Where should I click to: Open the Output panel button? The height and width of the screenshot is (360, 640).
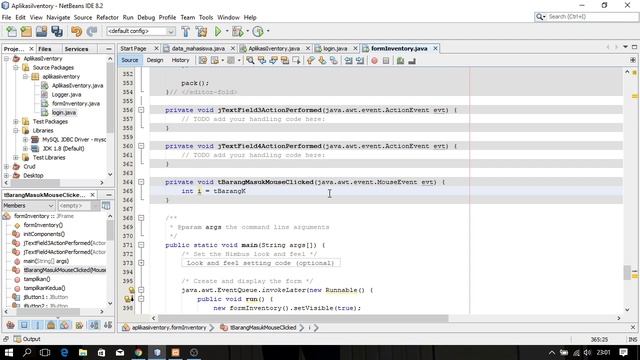click(27, 339)
